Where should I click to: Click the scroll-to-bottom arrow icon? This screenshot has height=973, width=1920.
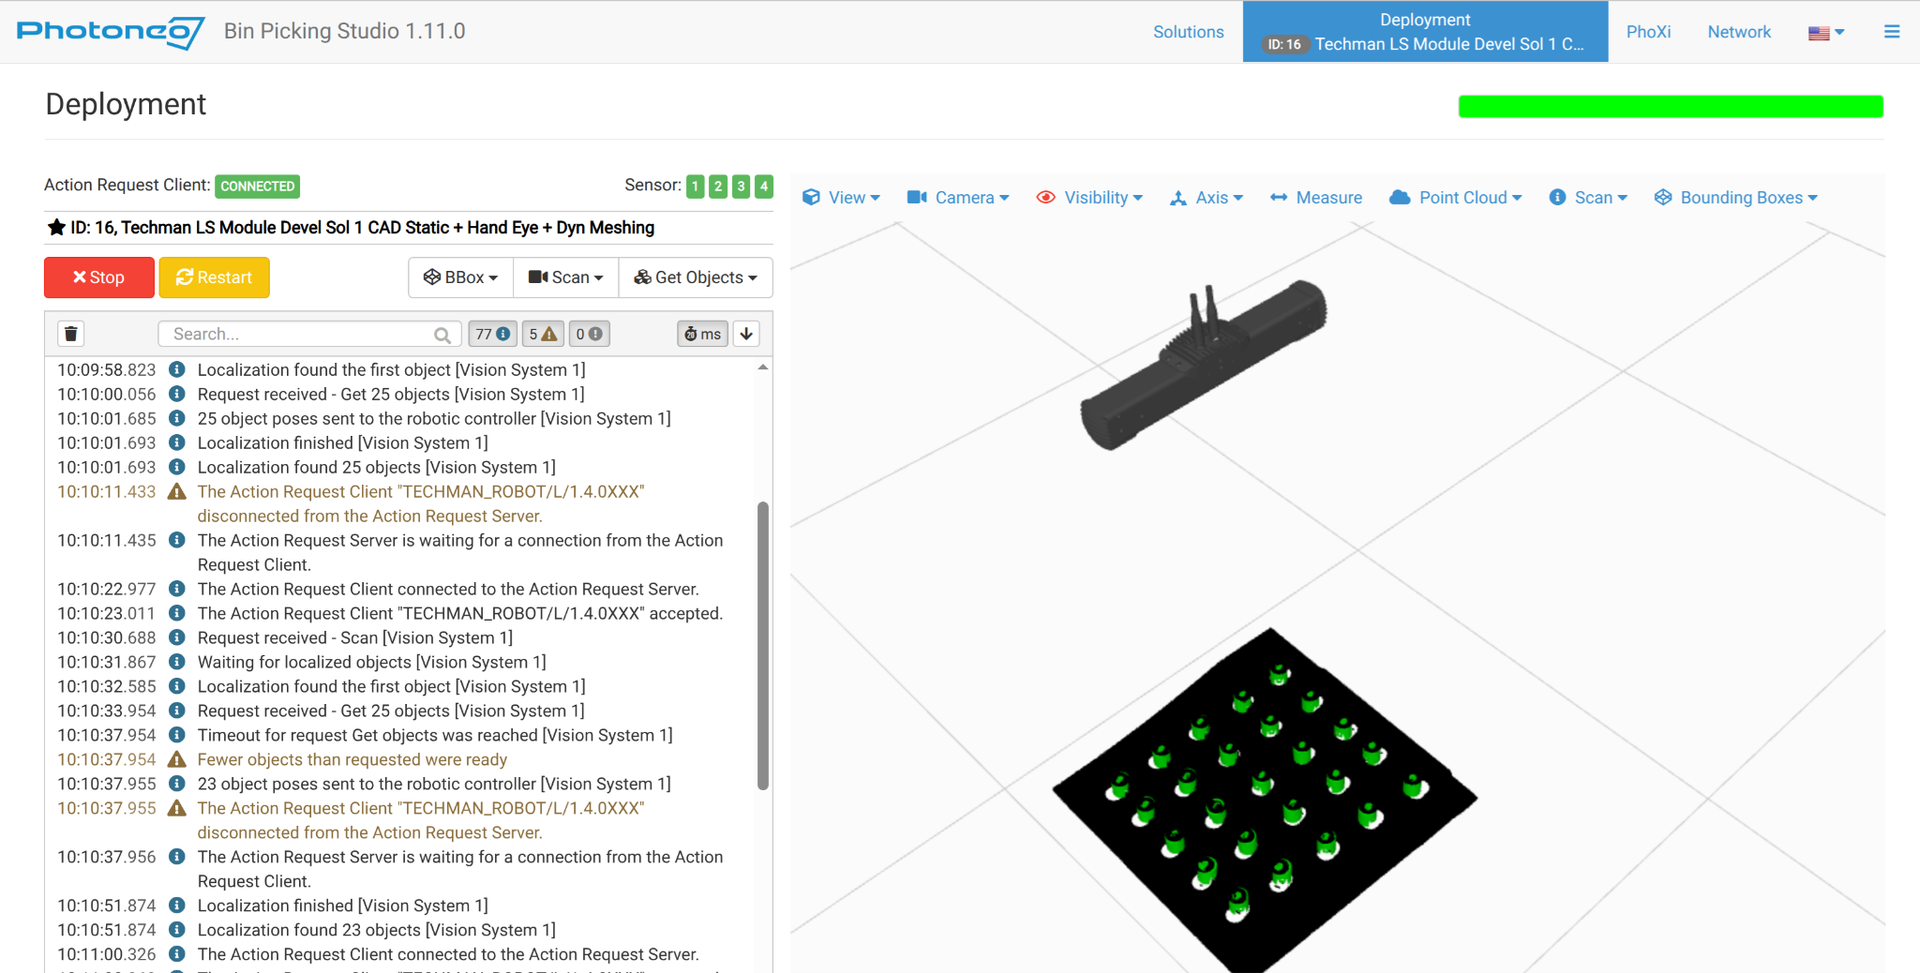click(x=746, y=334)
